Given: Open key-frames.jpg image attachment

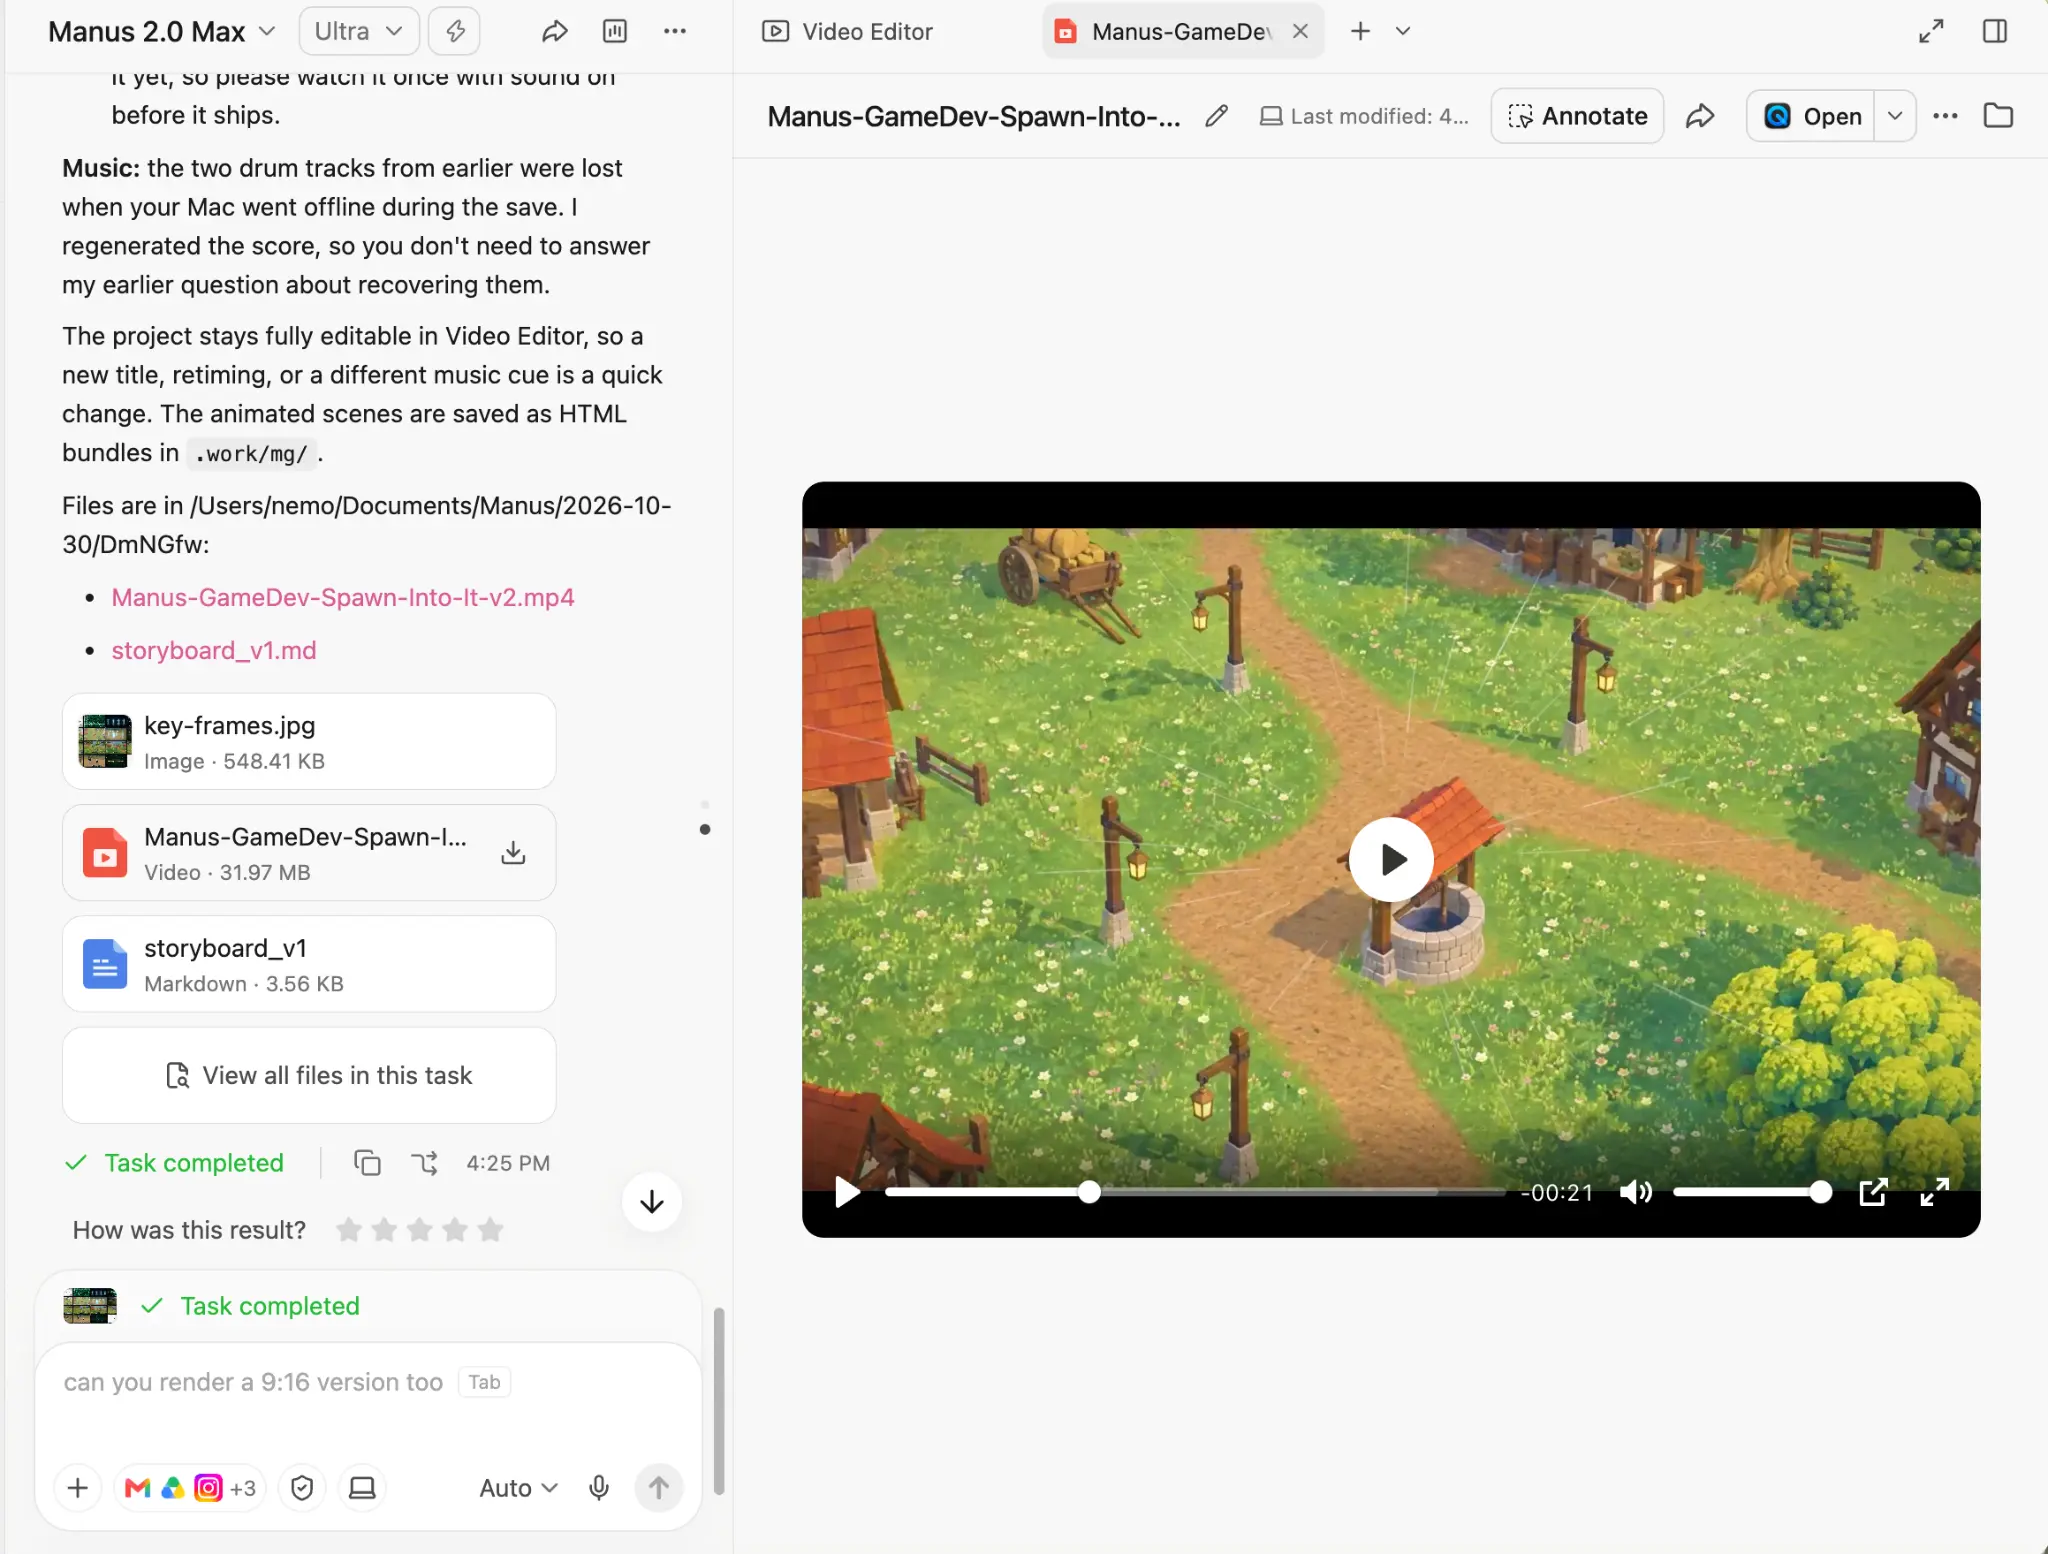Looking at the screenshot, I should point(309,742).
